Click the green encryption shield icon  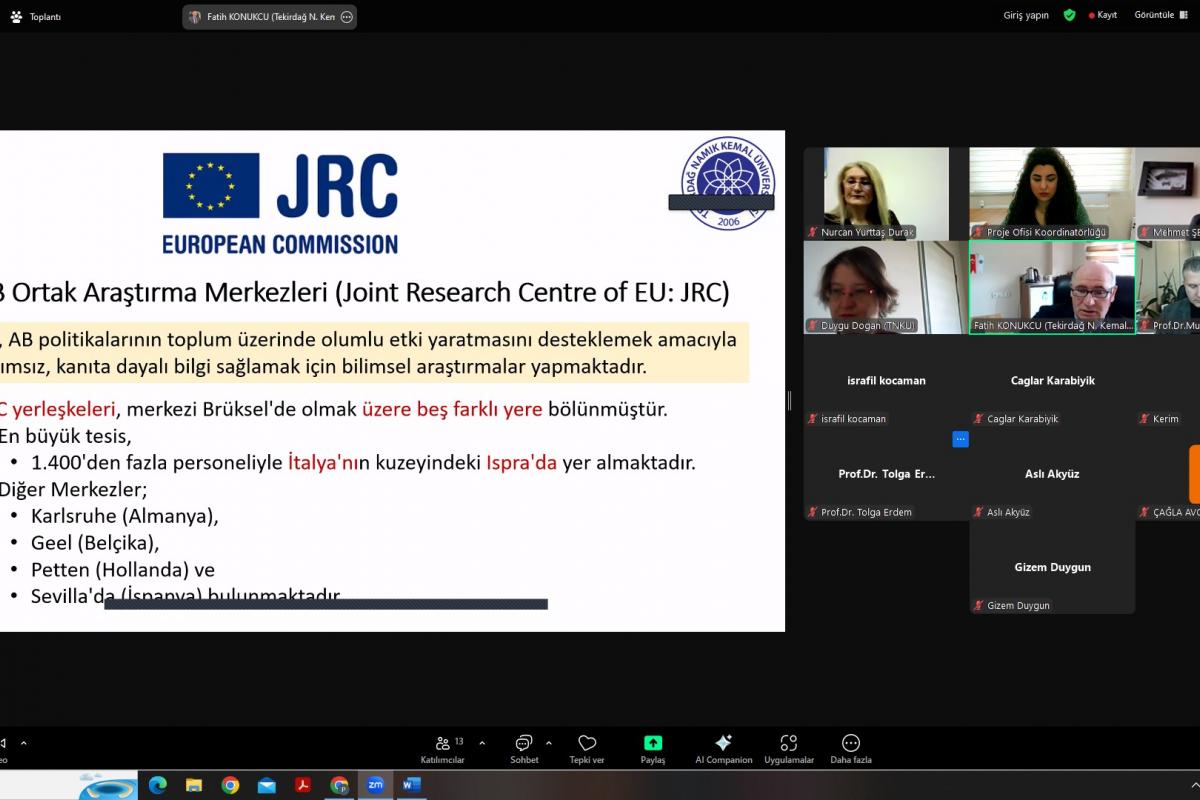1069,15
